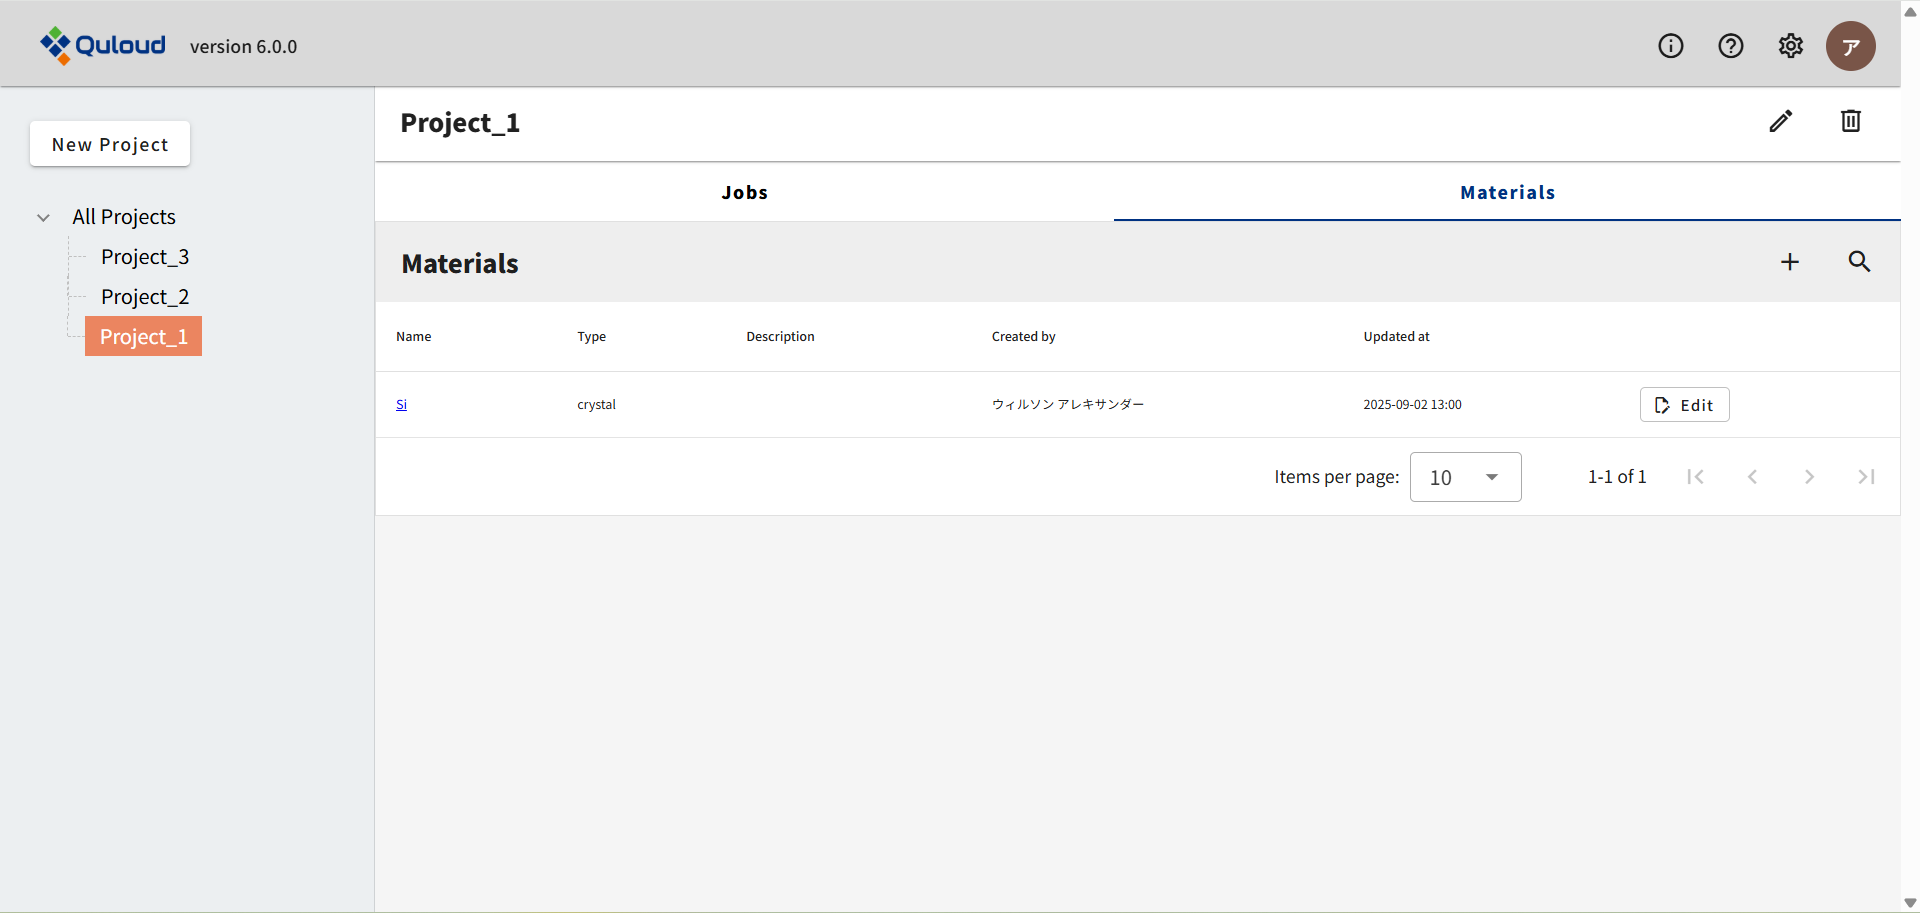Switch to the Jobs tab
Screen dimensions: 1920x913
pos(744,193)
